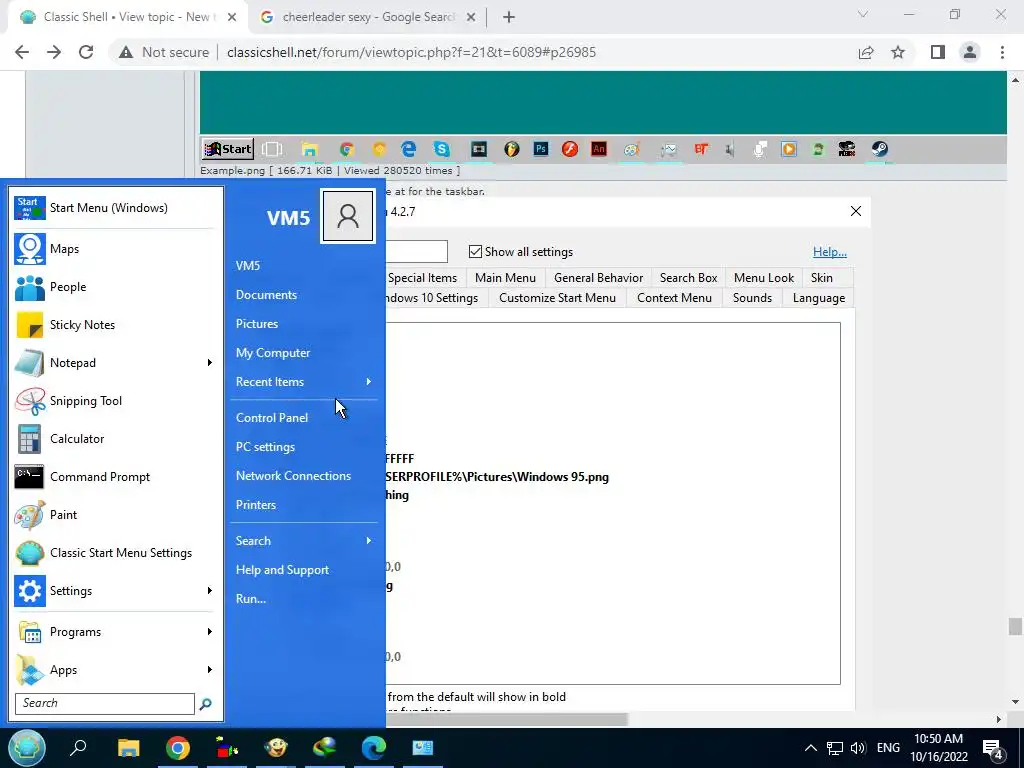Open a new Chrome tab

(x=509, y=17)
